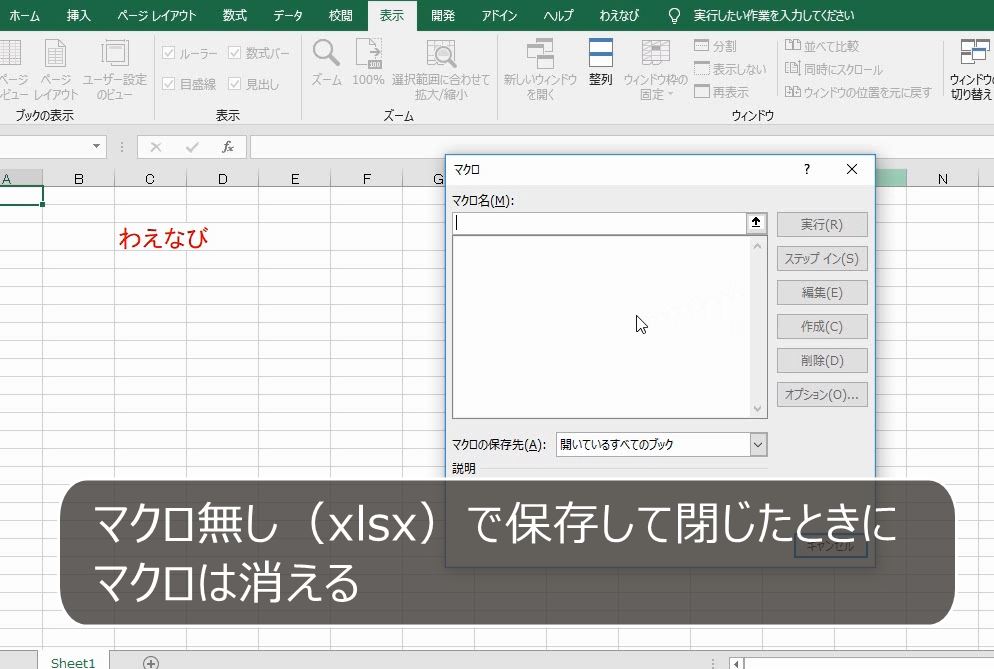Open Add-ins (アドイン) tab
994x669 pixels.
coord(500,15)
